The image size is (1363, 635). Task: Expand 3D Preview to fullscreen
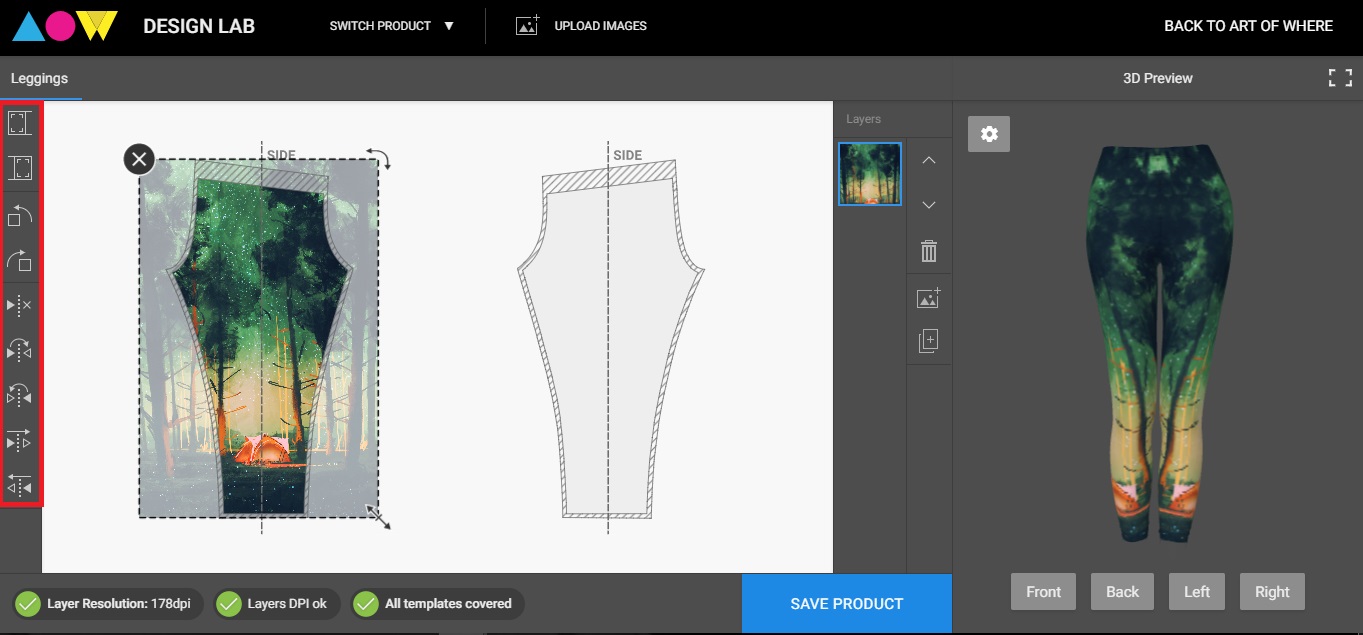coord(1340,78)
